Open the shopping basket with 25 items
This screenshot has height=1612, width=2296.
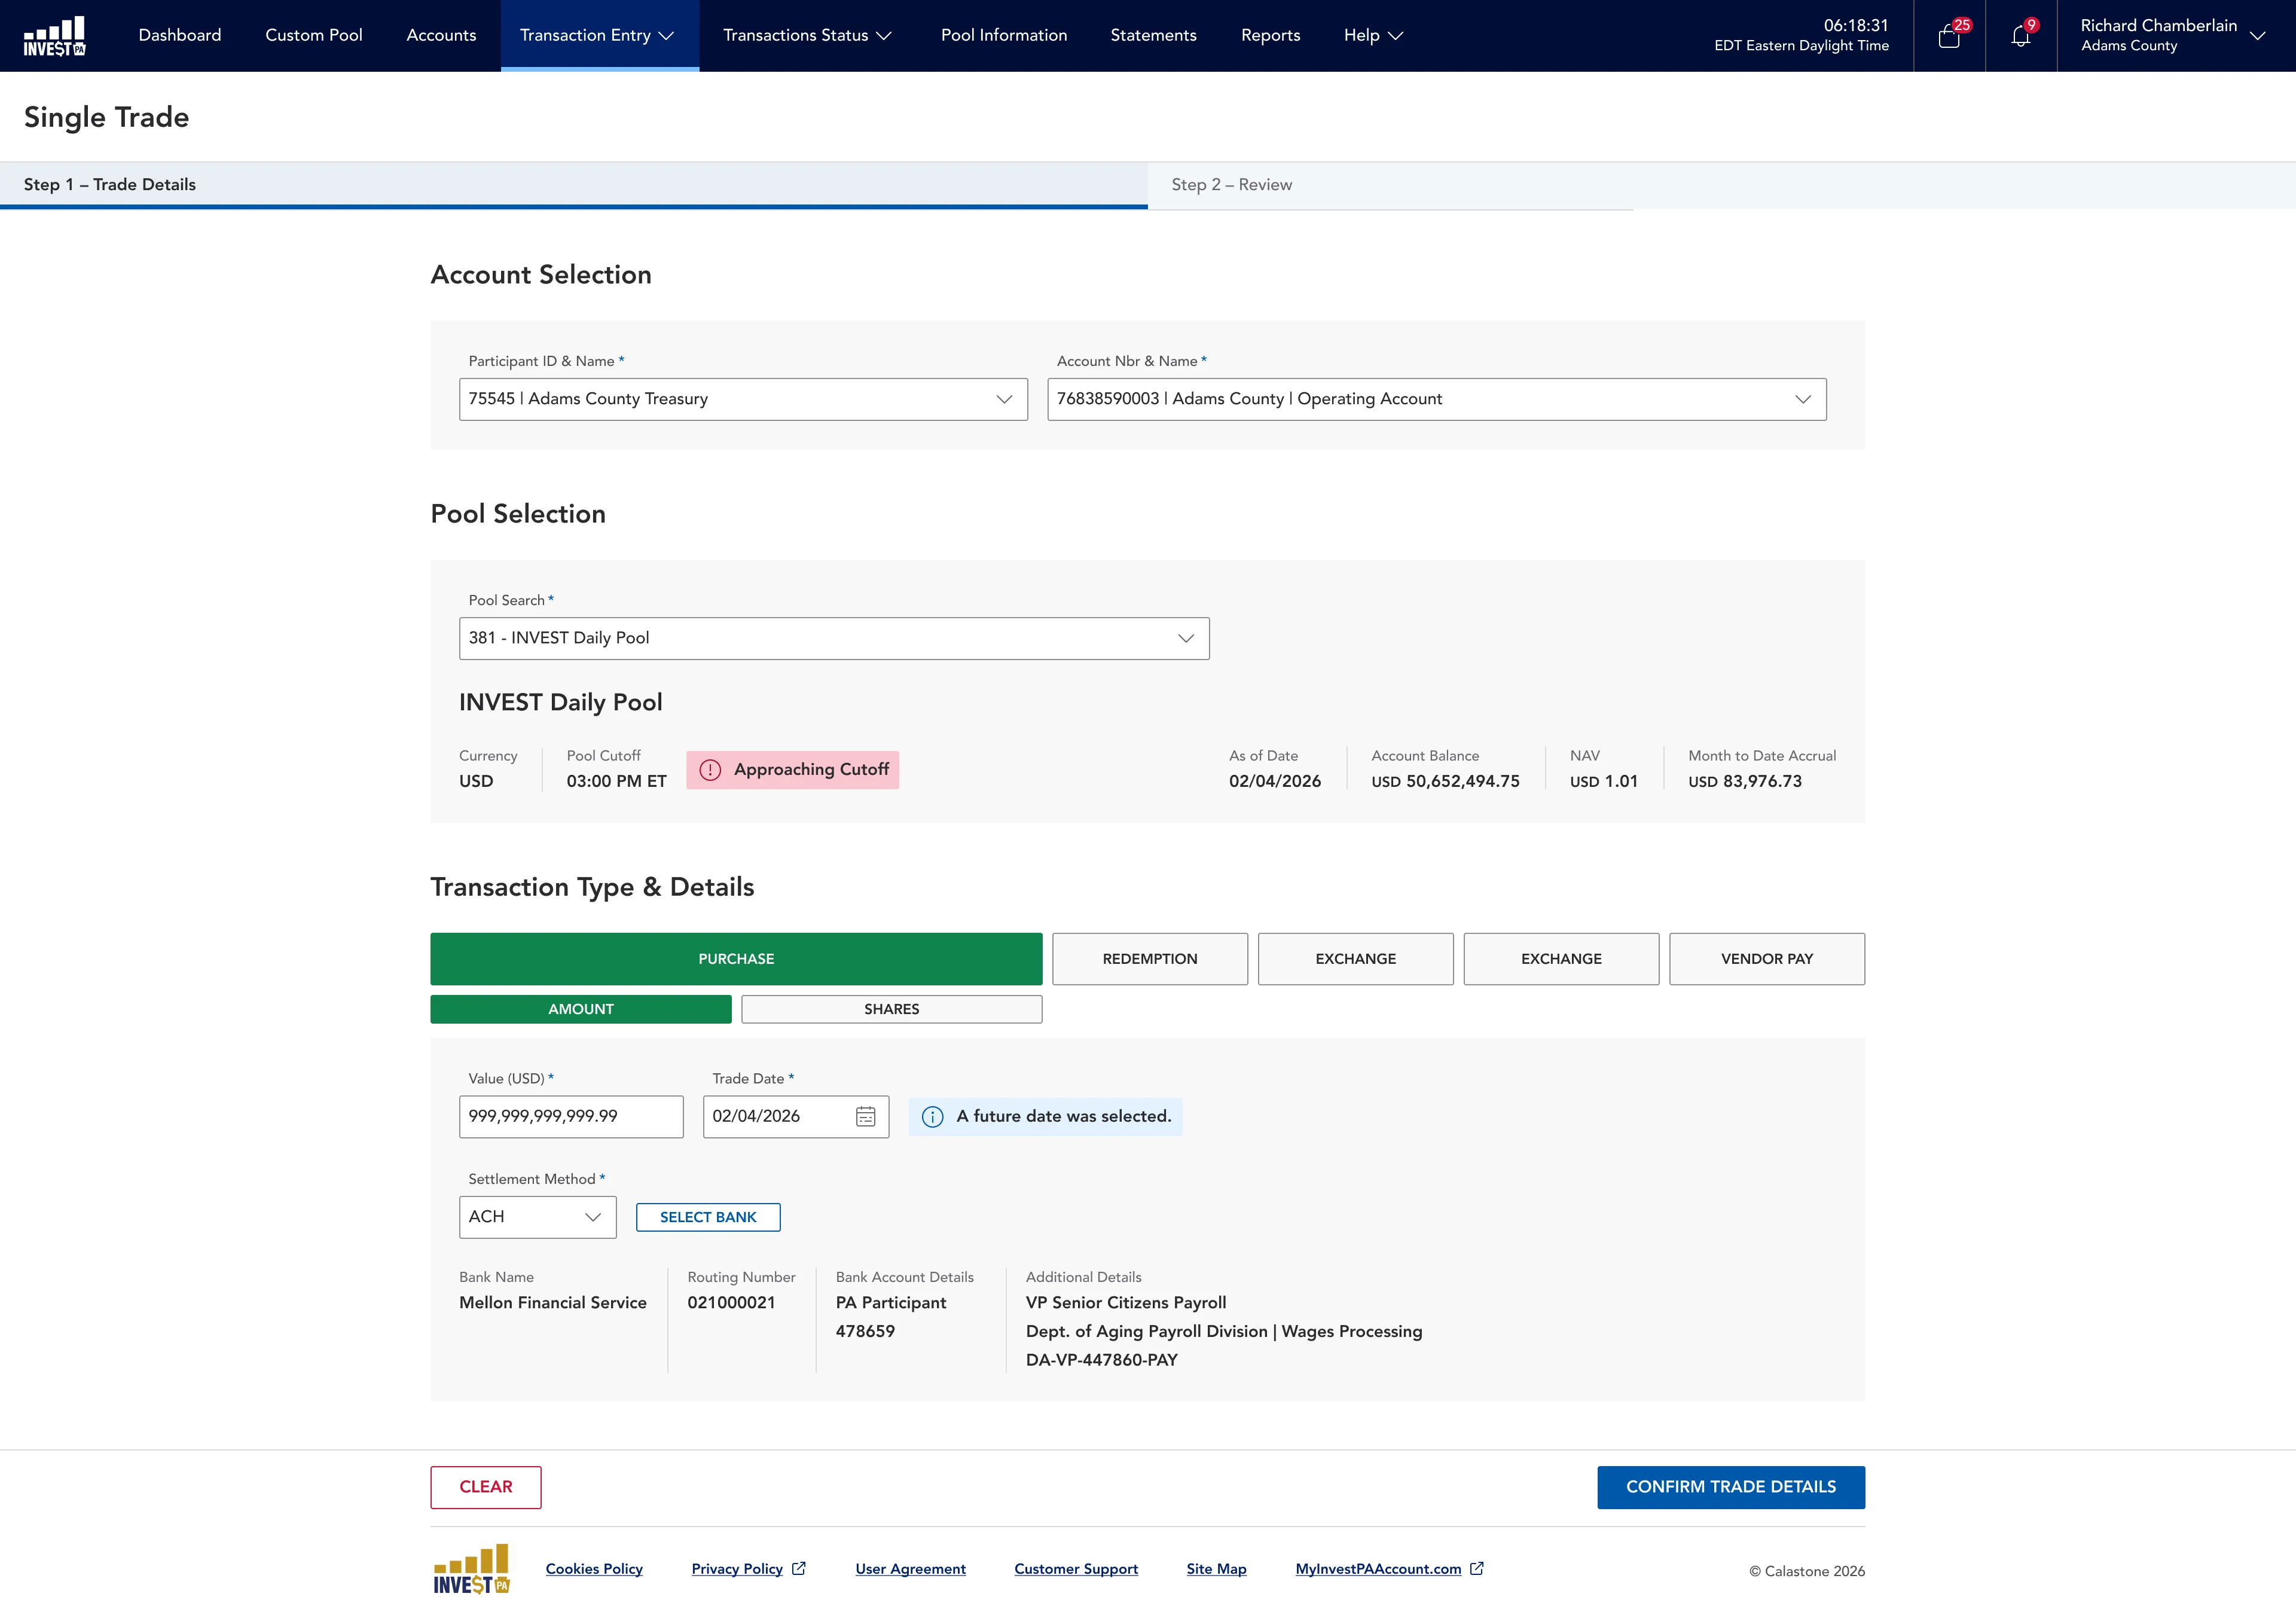pyautogui.click(x=1949, y=36)
